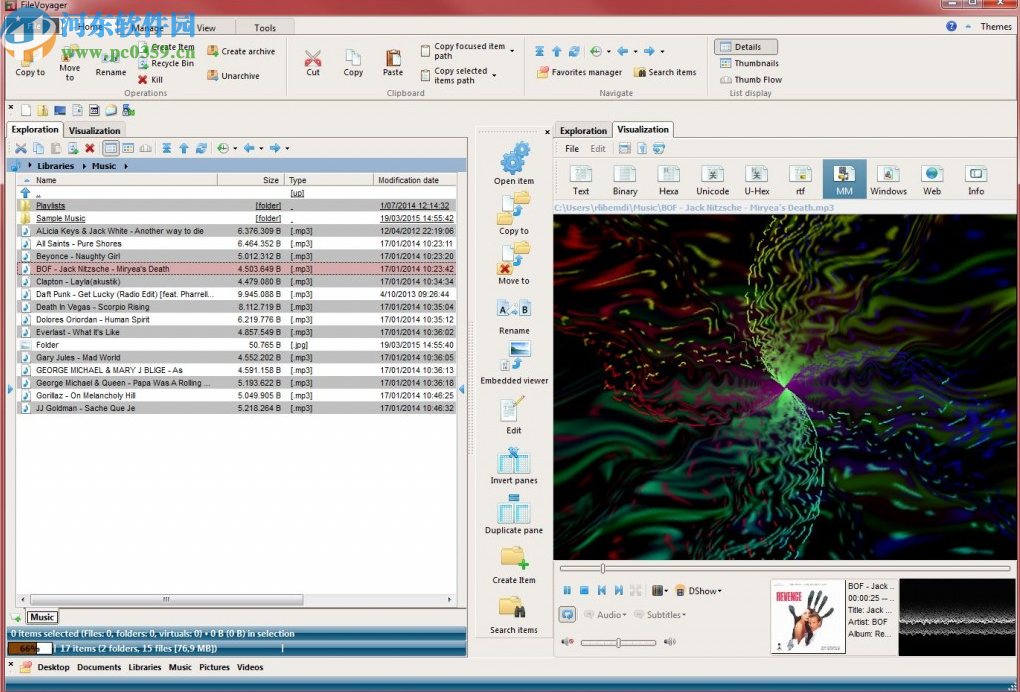The width and height of the screenshot is (1020, 692).
Task: Click the Duplicate pane icon
Action: (514, 515)
